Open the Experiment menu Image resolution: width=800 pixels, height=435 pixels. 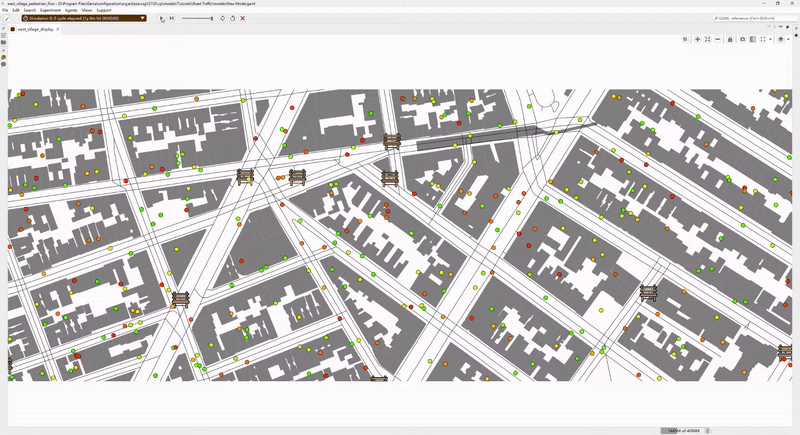50,10
